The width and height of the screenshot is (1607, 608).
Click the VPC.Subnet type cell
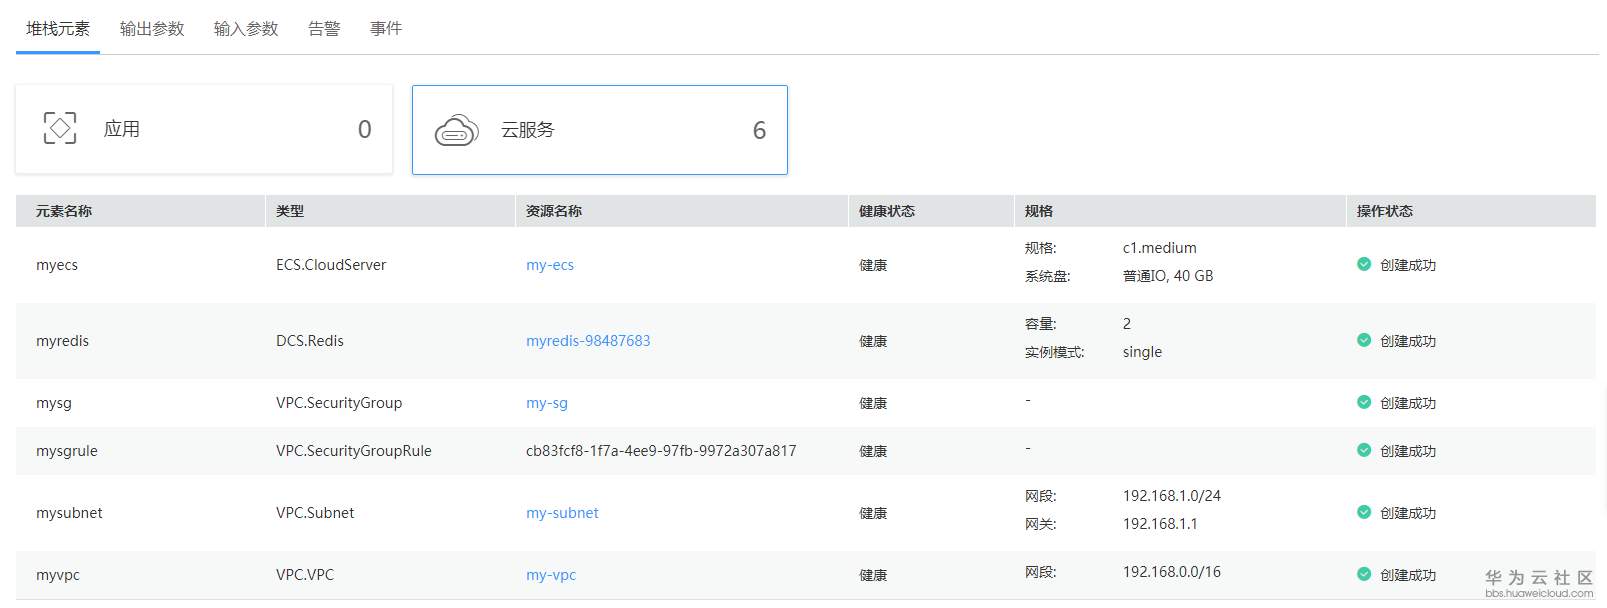[315, 513]
